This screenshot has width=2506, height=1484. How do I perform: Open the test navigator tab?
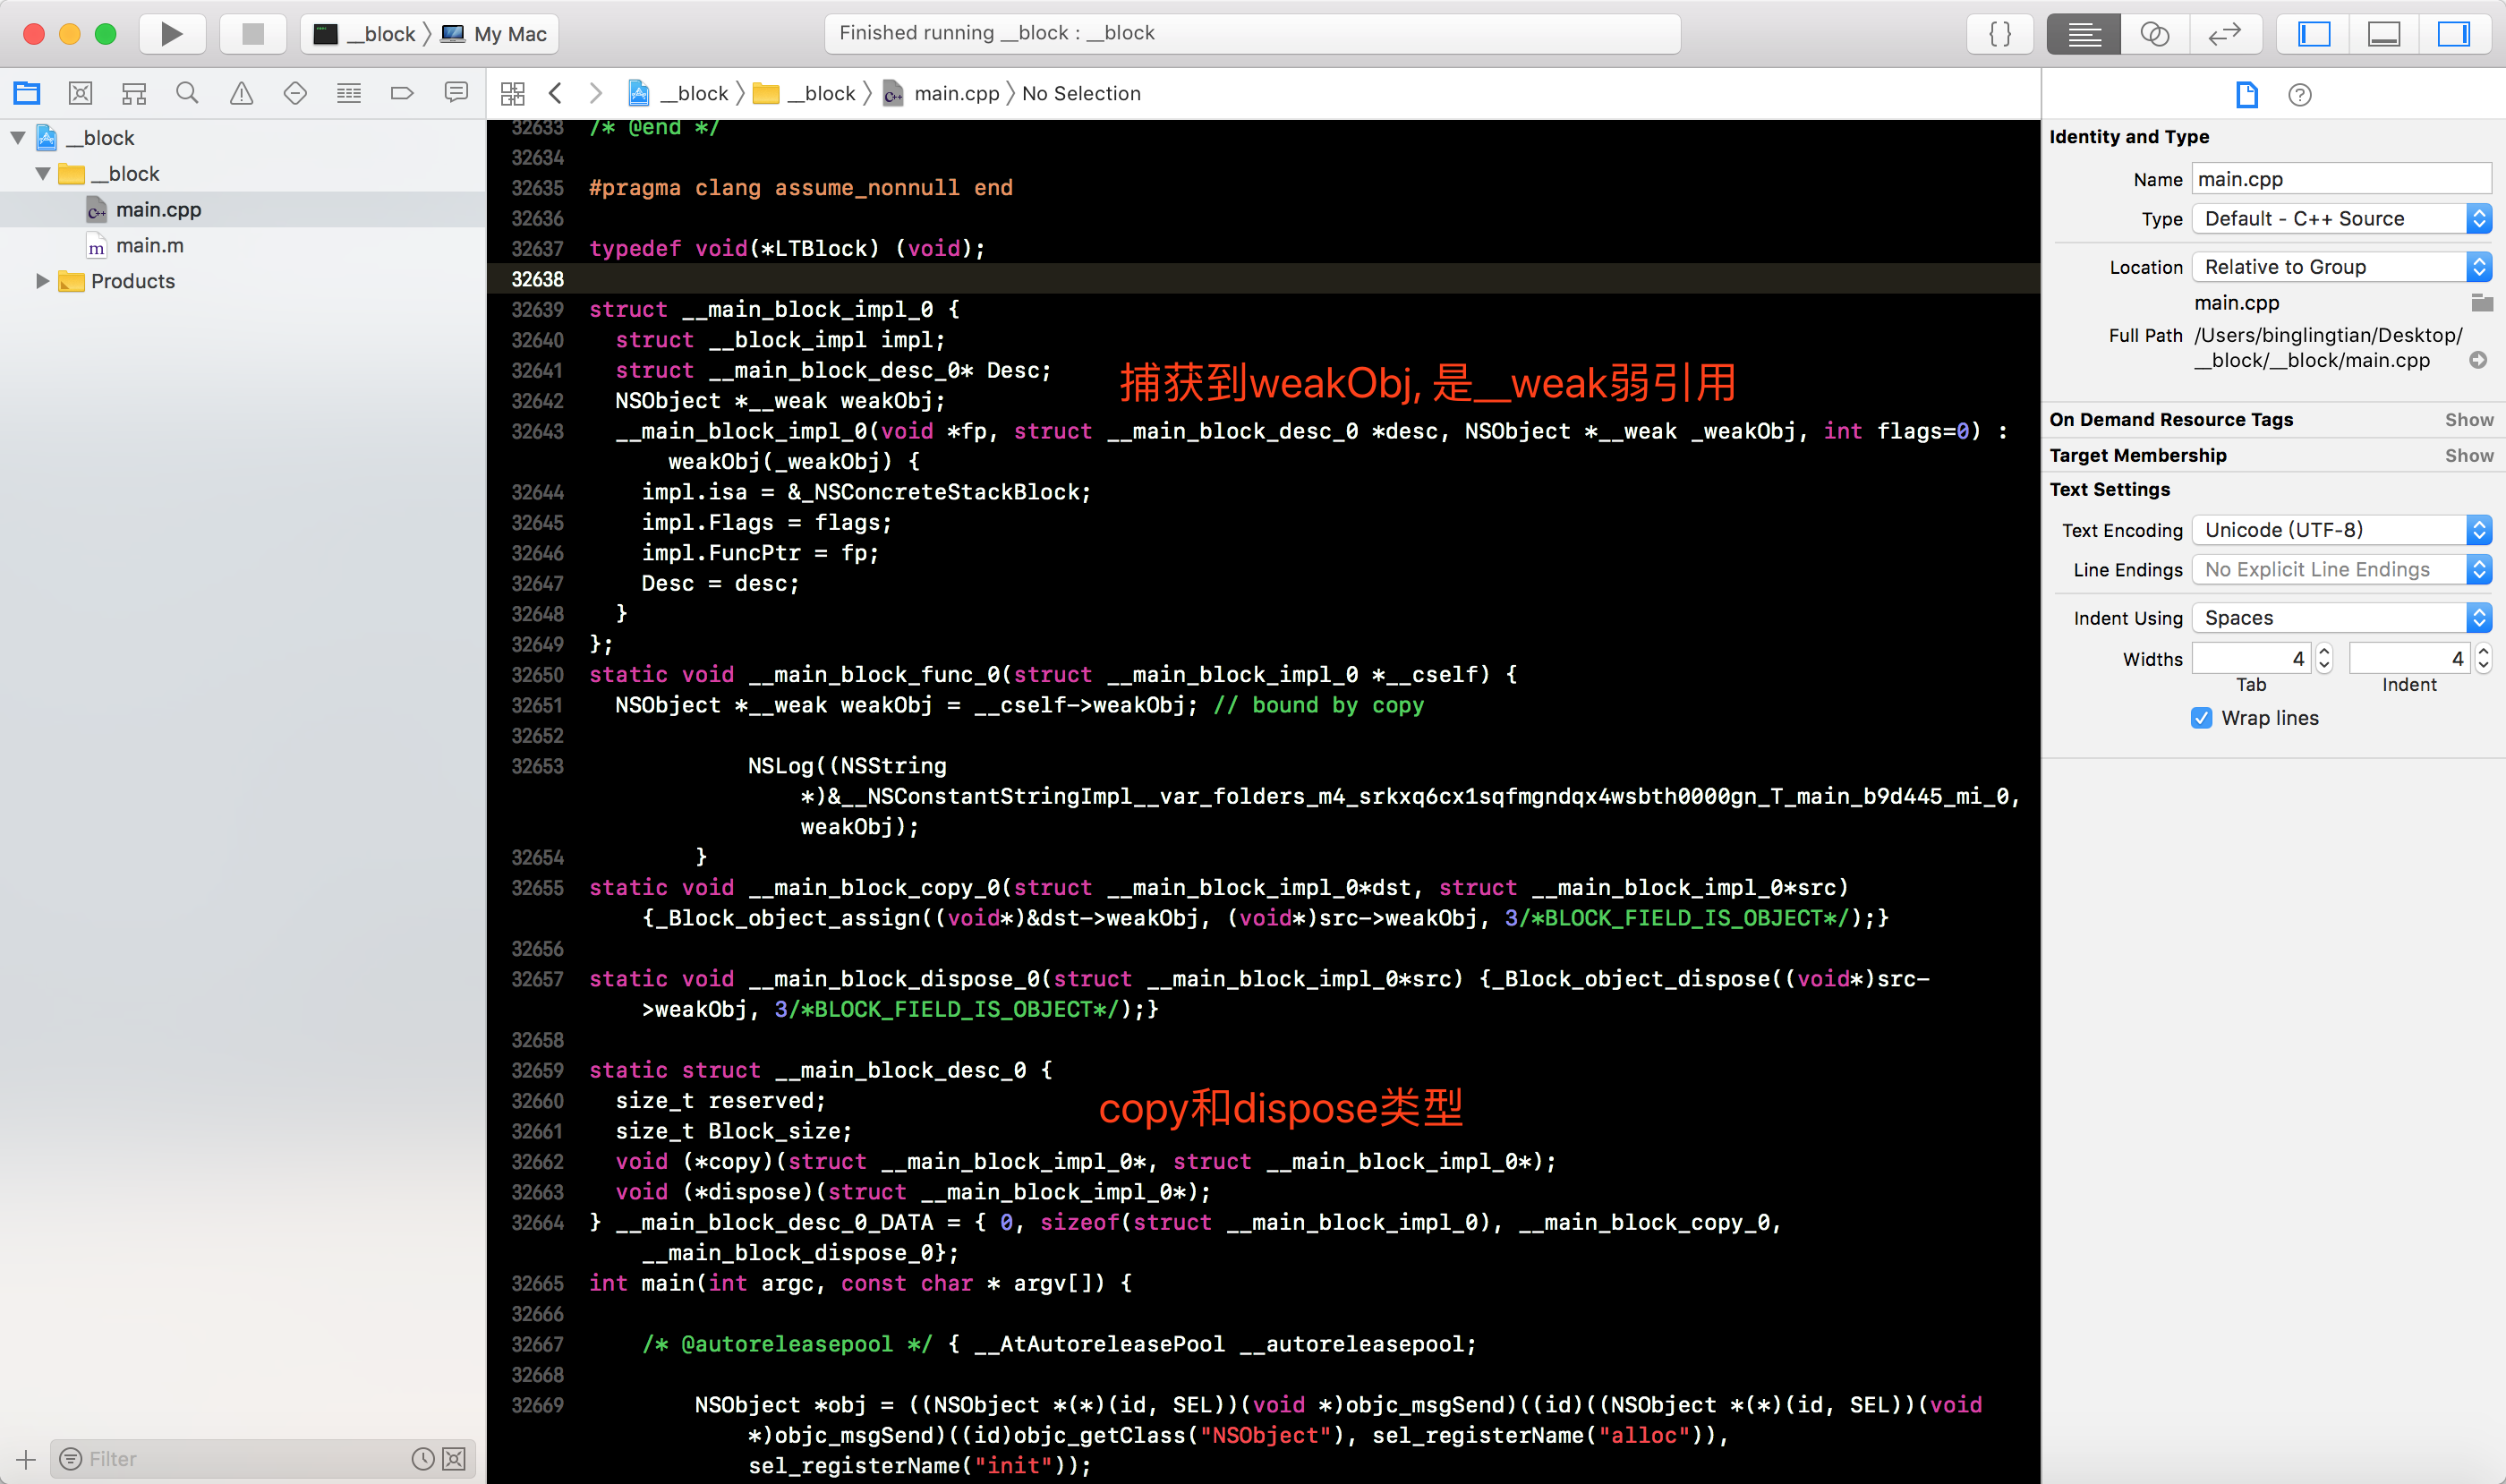click(295, 93)
